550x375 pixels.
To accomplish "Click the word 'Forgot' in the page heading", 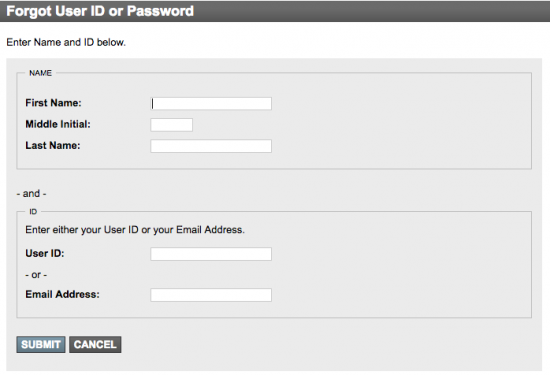I will click(29, 11).
